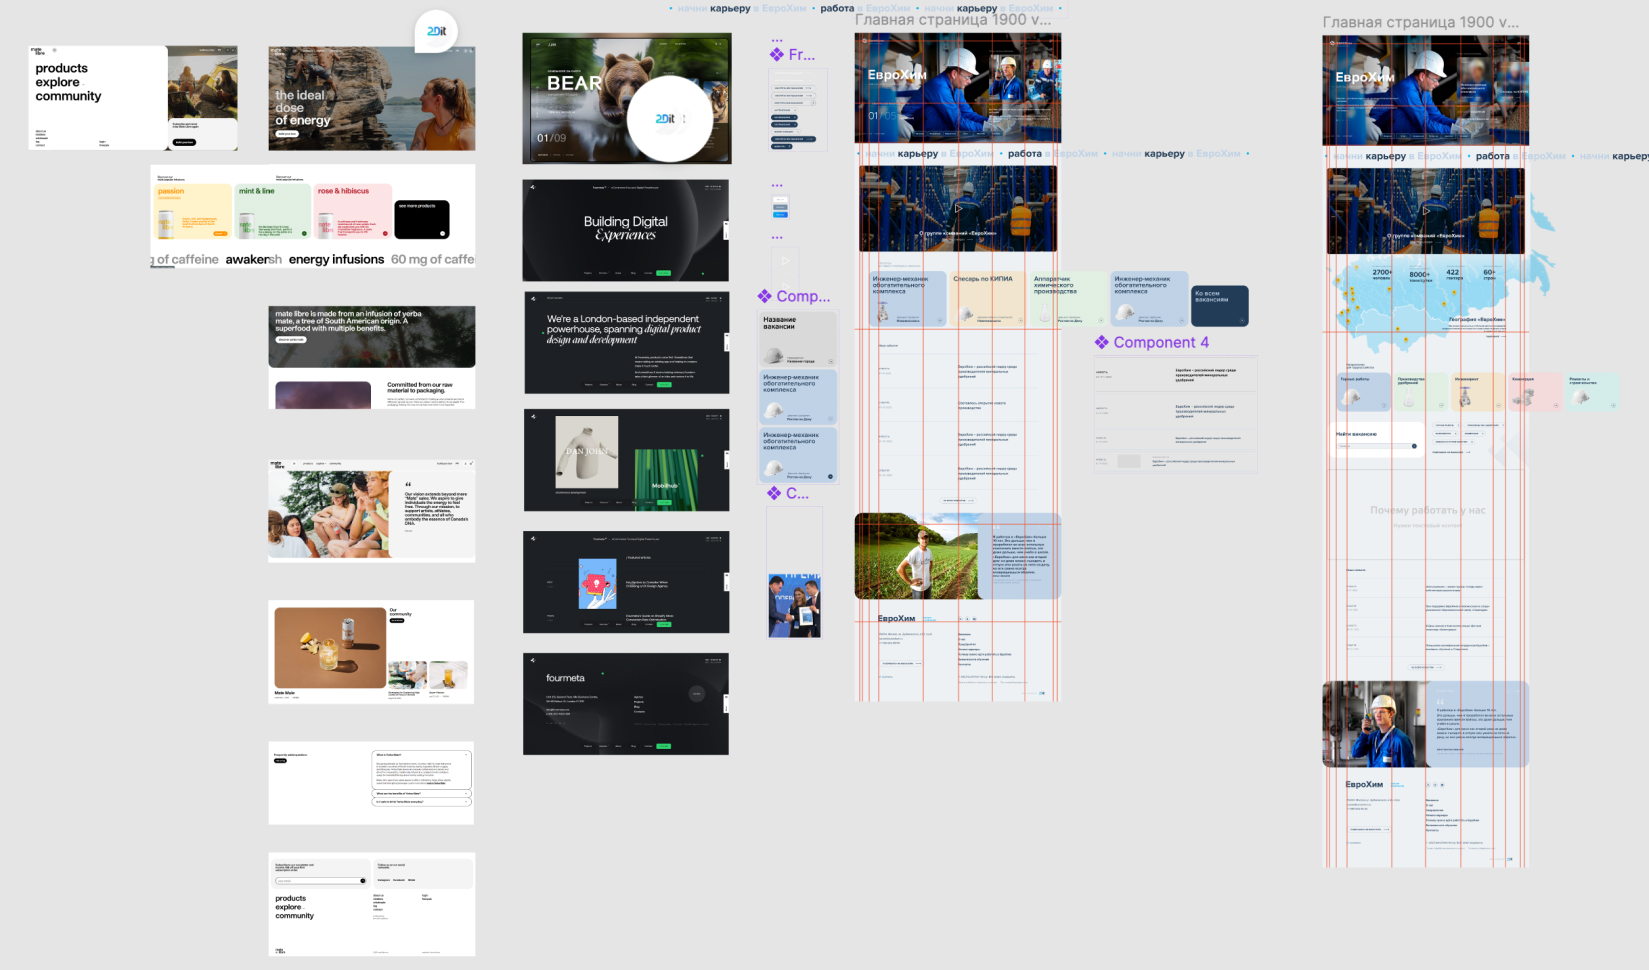Click the ЕвроХим footer logo below the worker with radio
The width and height of the screenshot is (1649, 970).
point(1364,784)
